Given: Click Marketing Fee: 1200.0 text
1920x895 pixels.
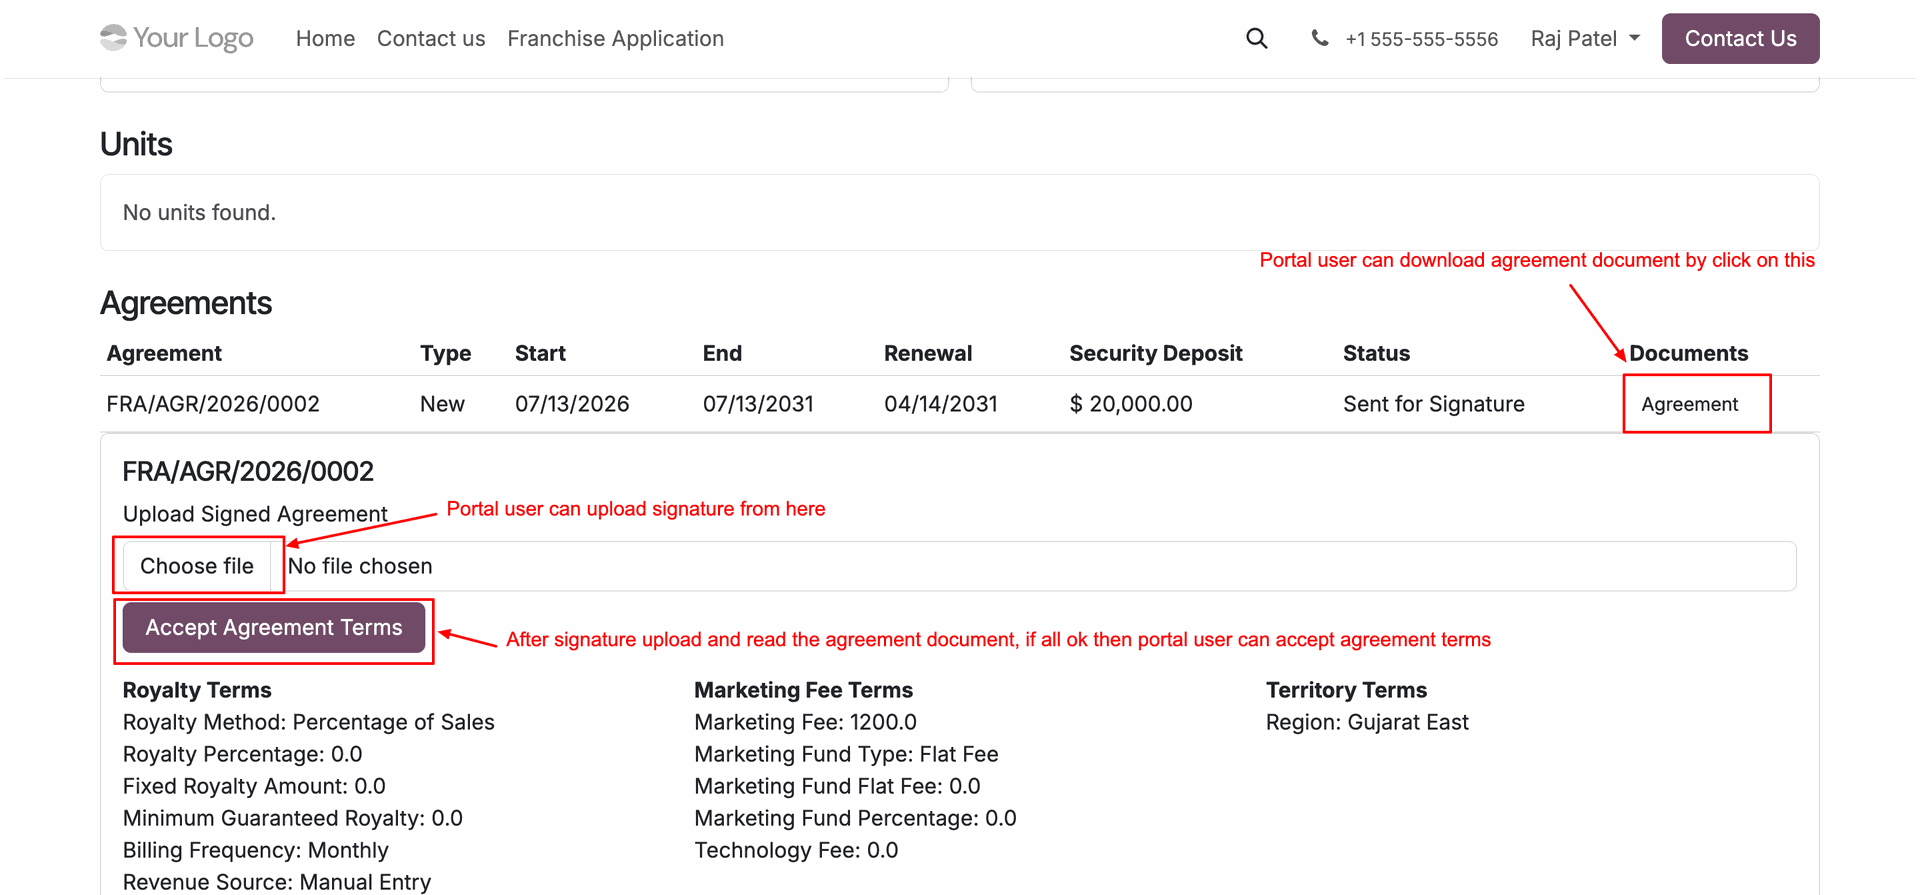Looking at the screenshot, I should pyautogui.click(x=805, y=722).
